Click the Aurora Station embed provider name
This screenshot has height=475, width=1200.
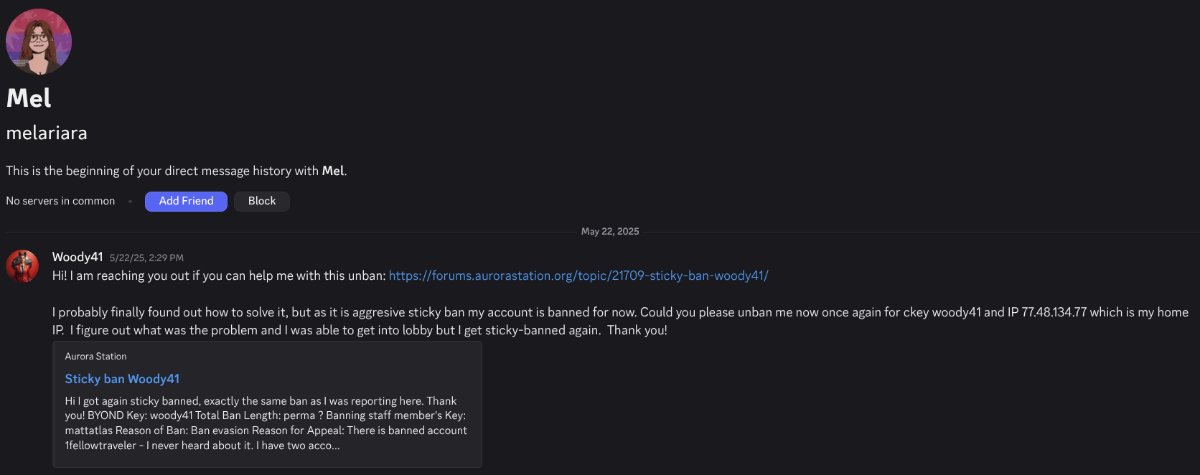click(96, 356)
